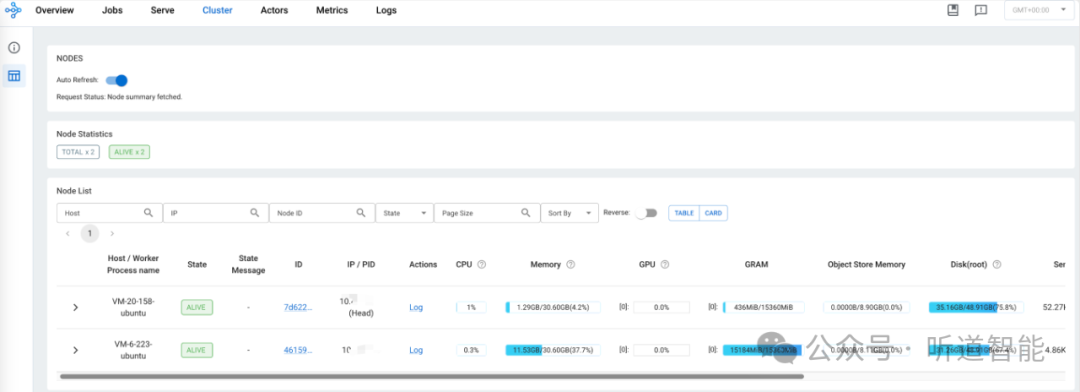Open the Actors tab
Image resolution: width=1080 pixels, height=392 pixels.
point(274,10)
